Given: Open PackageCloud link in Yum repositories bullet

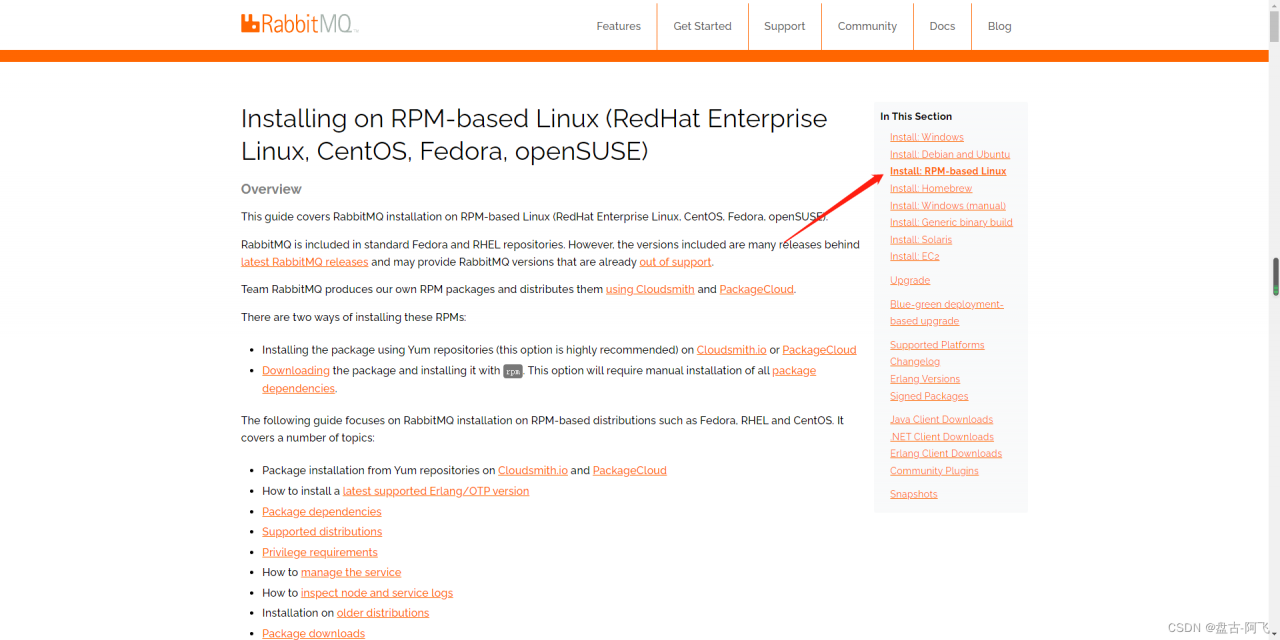Looking at the screenshot, I should pyautogui.click(x=819, y=350).
